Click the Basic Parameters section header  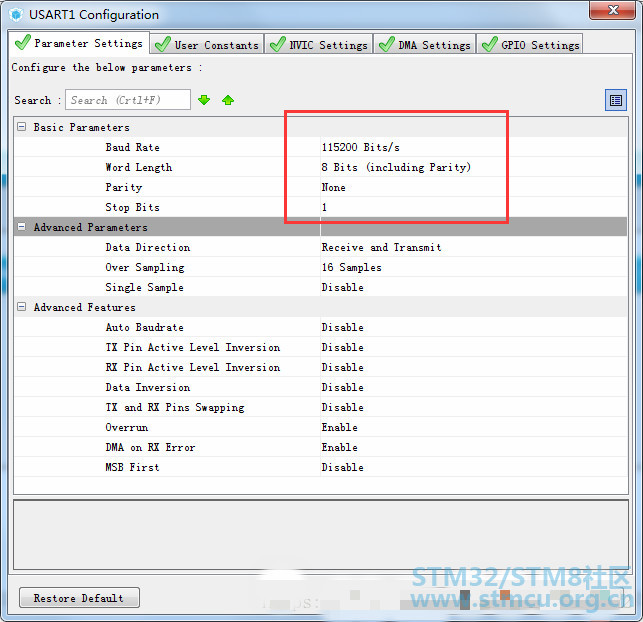click(81, 127)
